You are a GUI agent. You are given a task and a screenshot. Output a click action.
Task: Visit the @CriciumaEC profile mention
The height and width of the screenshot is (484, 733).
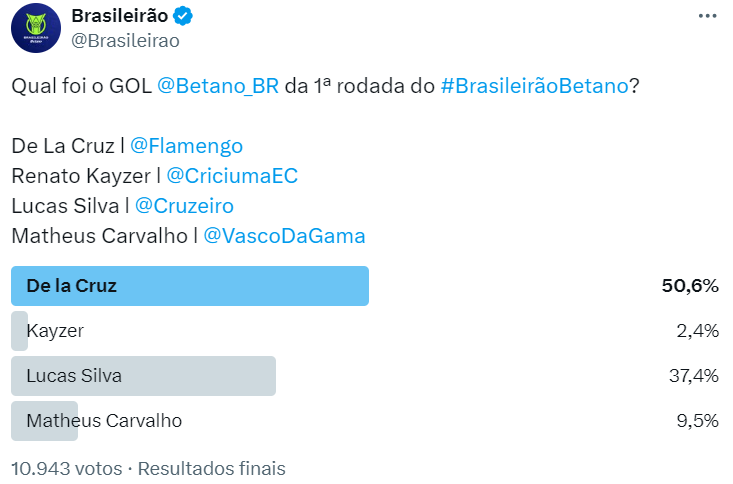click(x=232, y=176)
